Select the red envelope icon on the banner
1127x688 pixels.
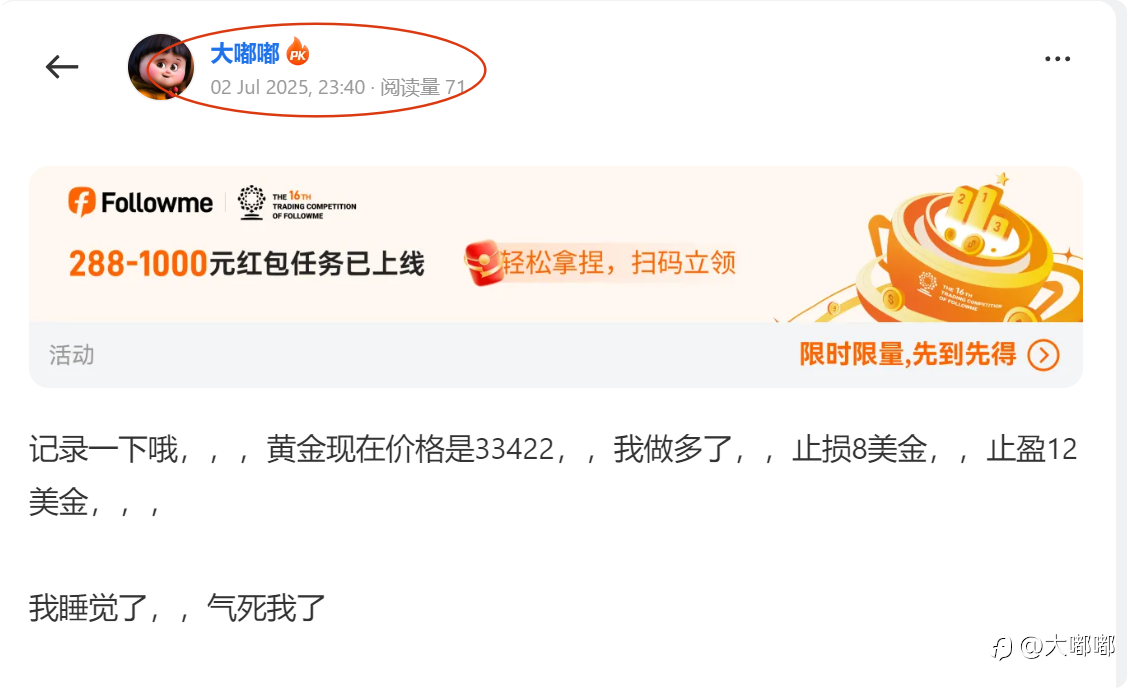482,263
